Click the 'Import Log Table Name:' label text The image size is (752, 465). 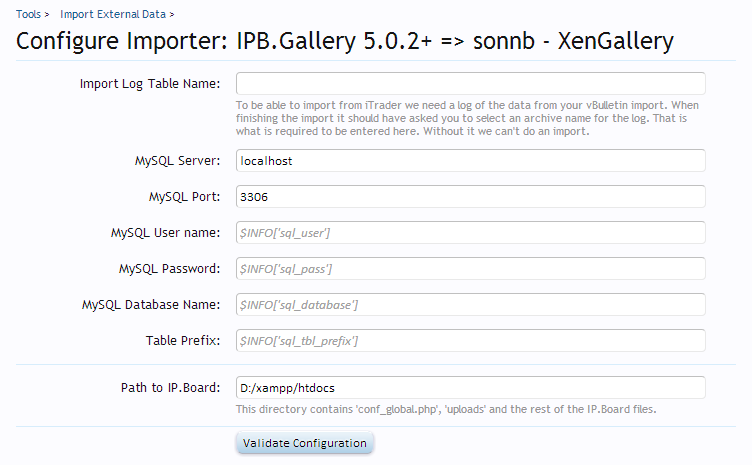pyautogui.click(x=150, y=84)
